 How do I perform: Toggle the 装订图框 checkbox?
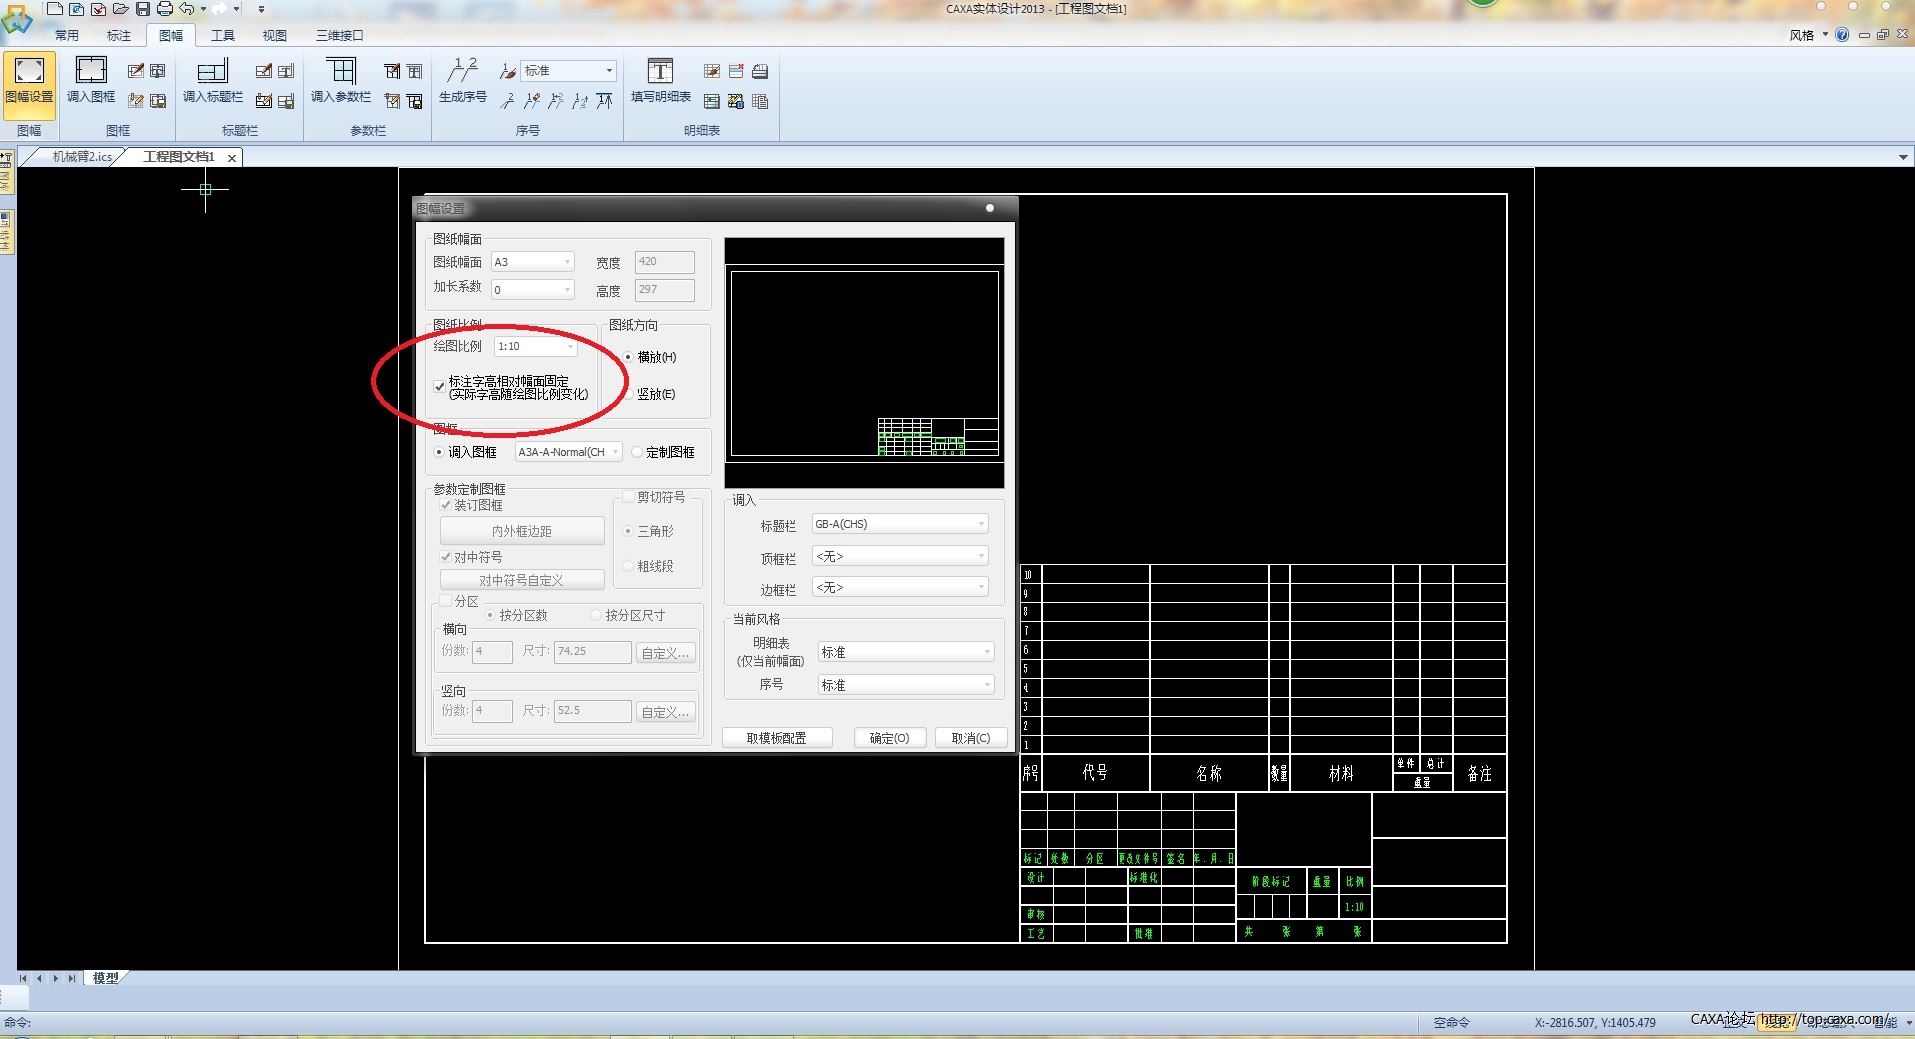click(x=446, y=505)
